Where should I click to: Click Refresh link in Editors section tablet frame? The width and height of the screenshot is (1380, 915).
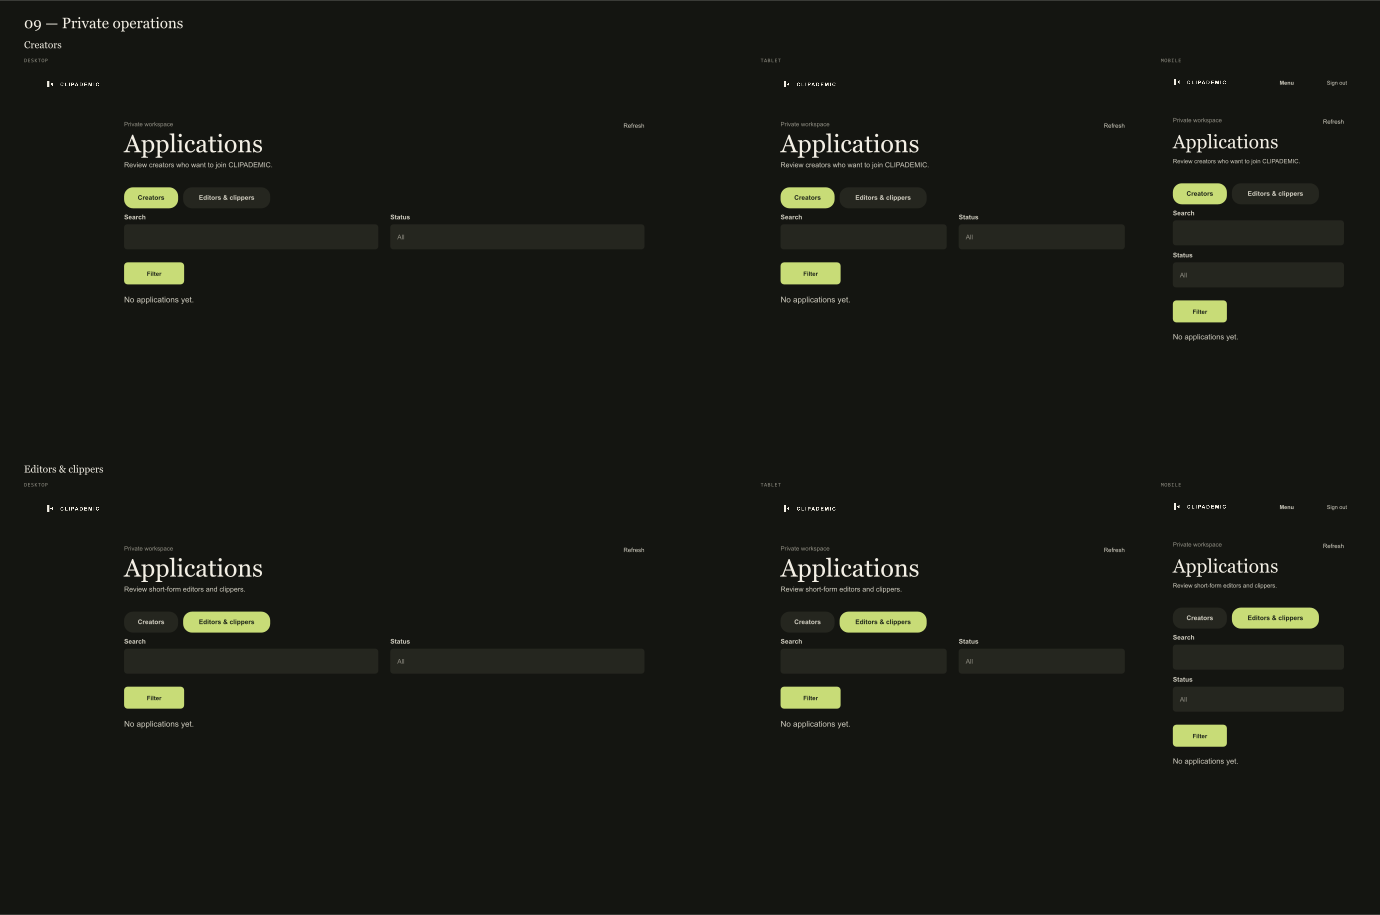(x=1114, y=550)
